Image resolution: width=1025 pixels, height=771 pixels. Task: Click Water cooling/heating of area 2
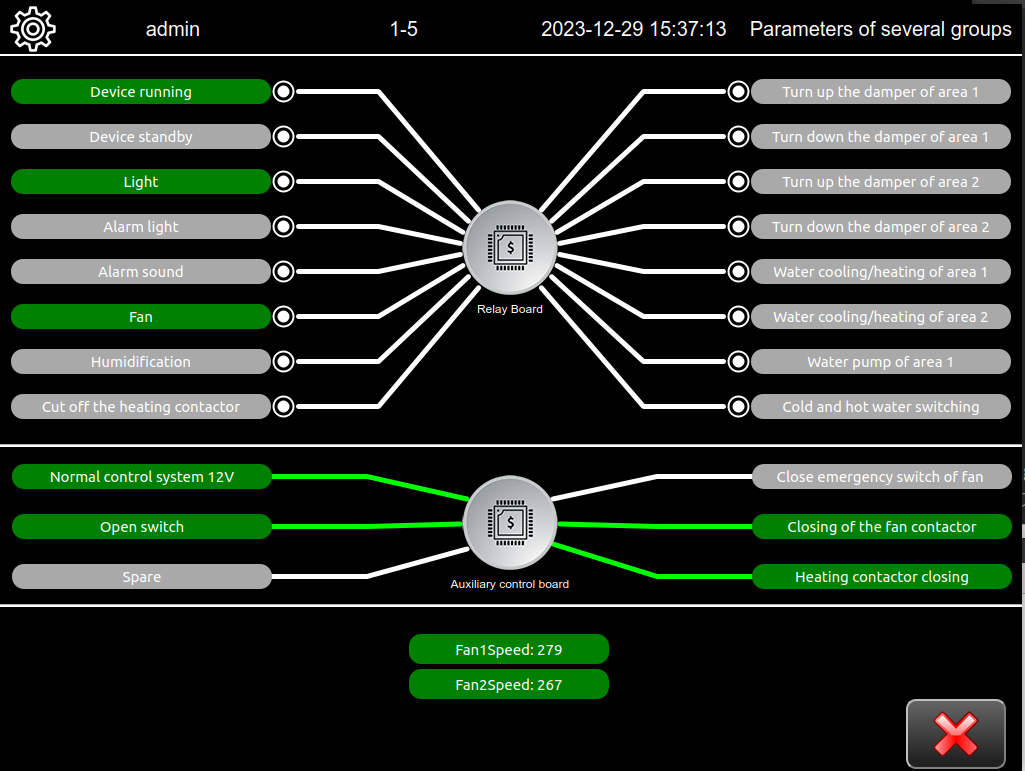880,317
